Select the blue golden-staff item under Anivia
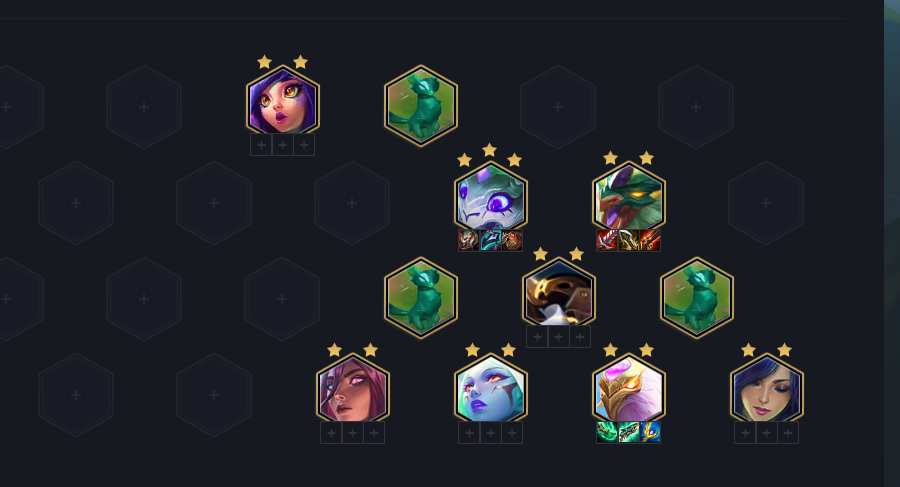Image resolution: width=900 pixels, height=487 pixels. click(650, 432)
